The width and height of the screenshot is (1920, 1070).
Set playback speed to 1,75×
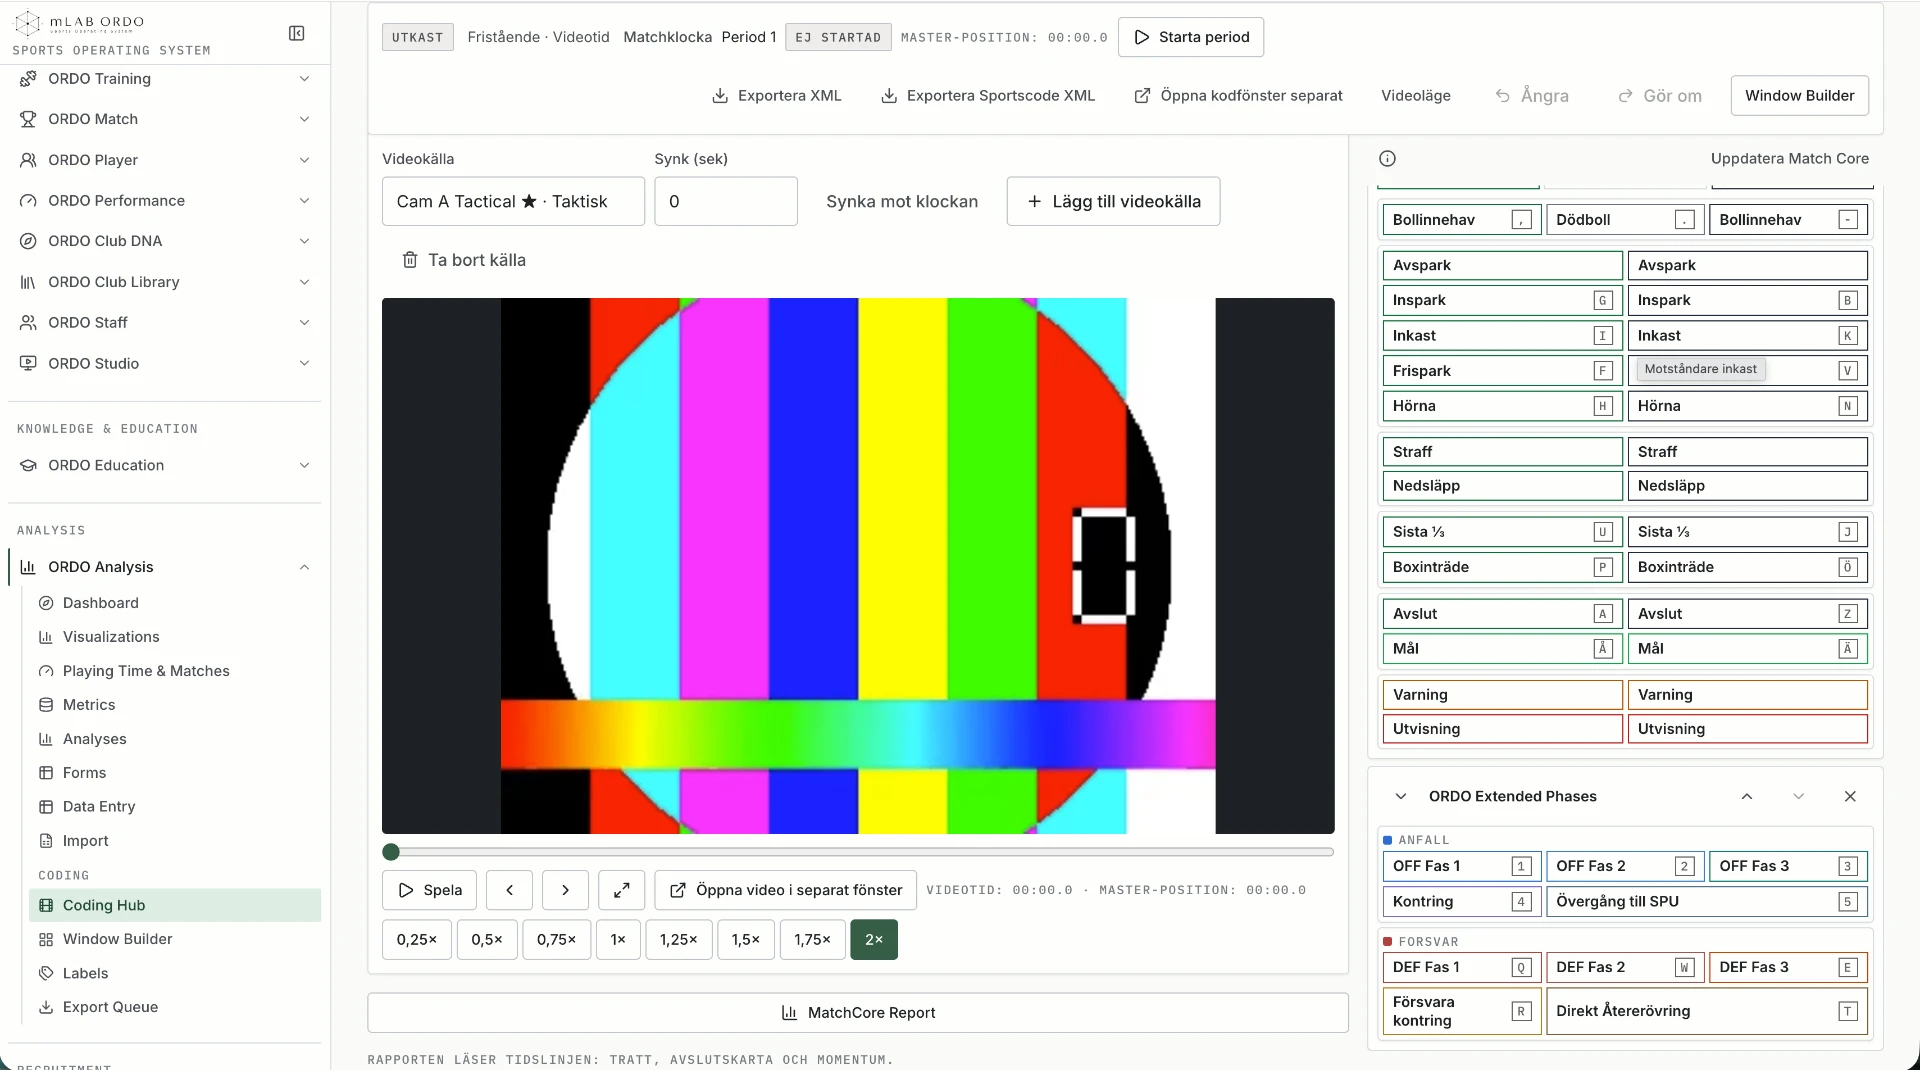pos(813,939)
